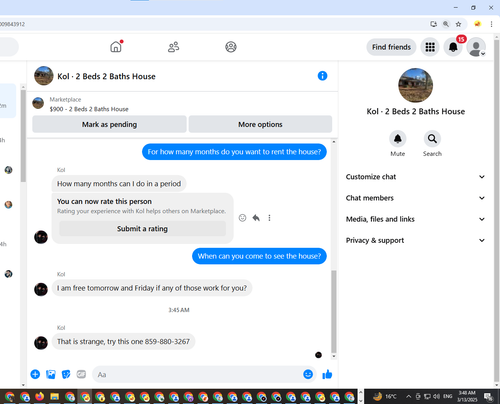Click the chat list left scrollbar

[x=23, y=136]
